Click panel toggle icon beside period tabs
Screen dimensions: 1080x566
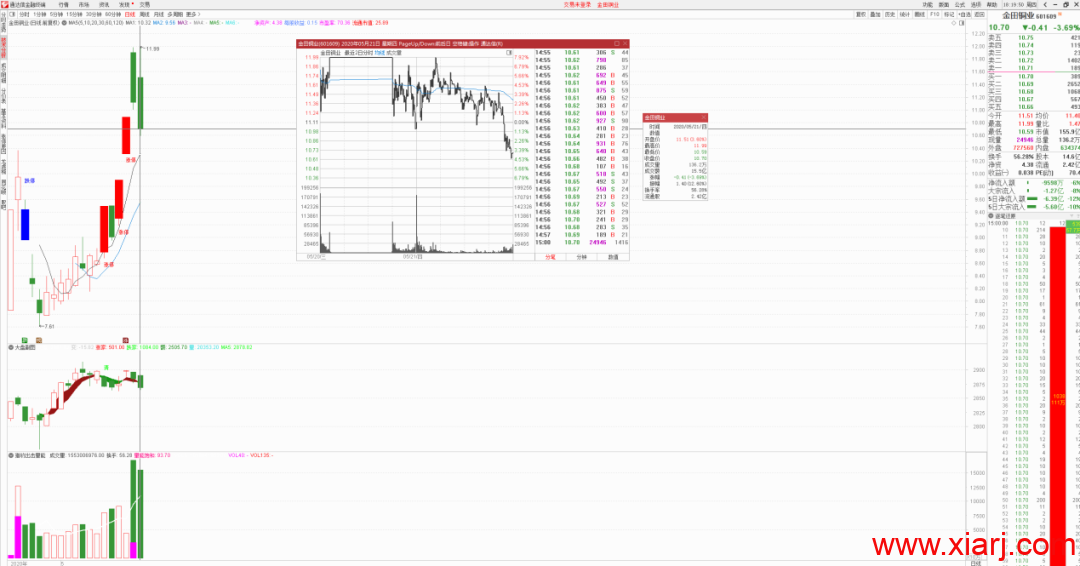click(x=12, y=14)
